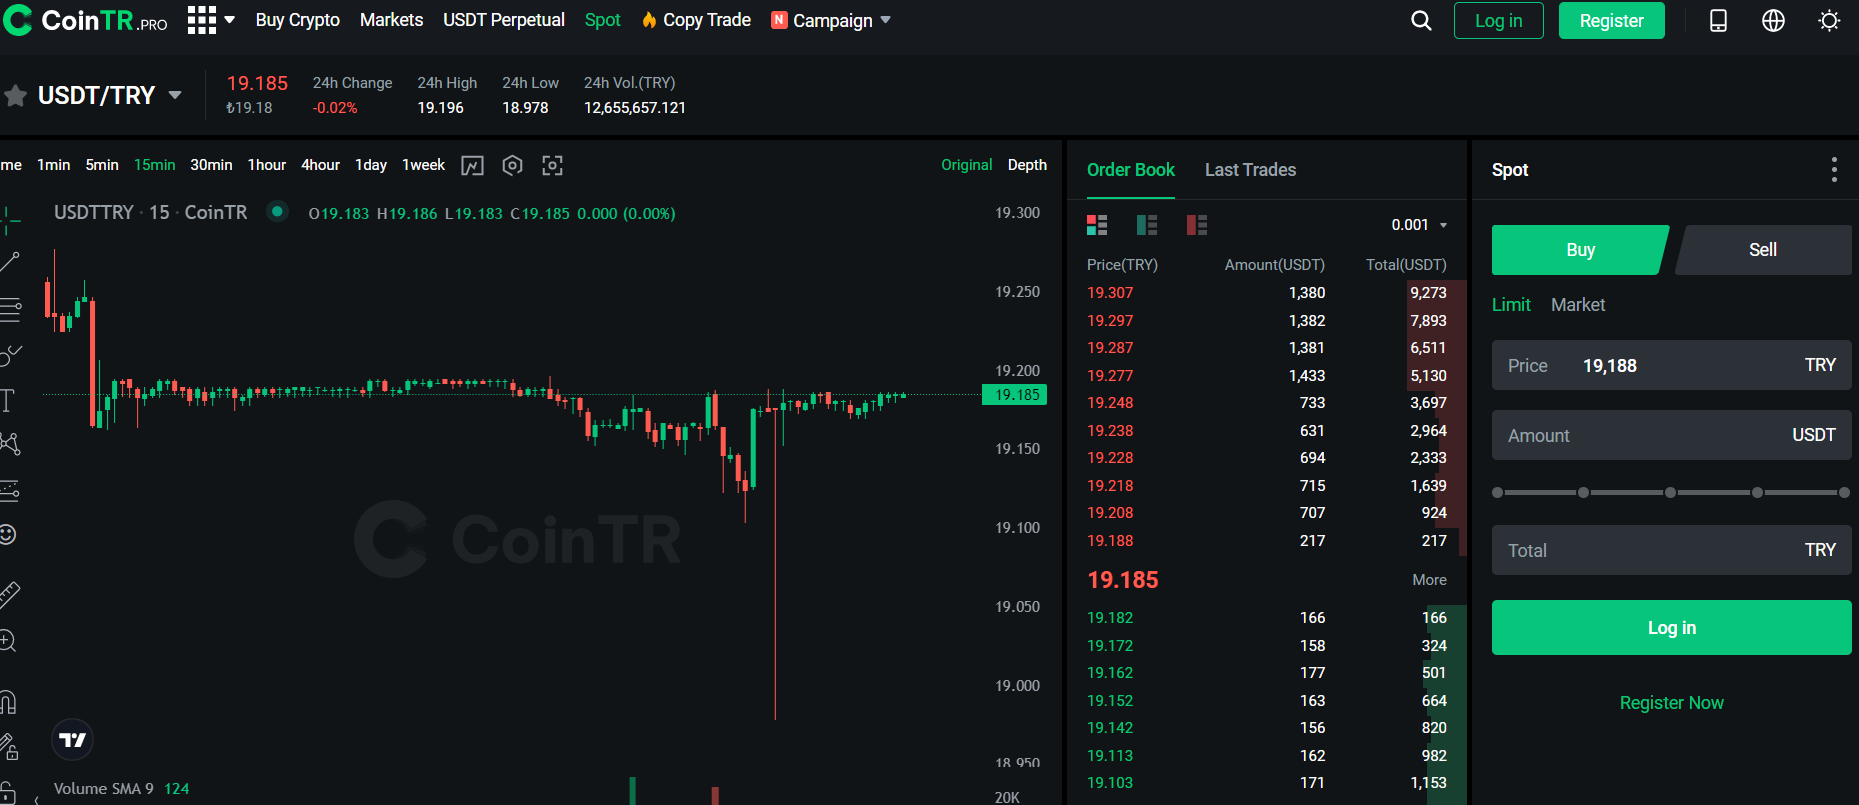This screenshot has height=805, width=1859.
Task: Click the Register button in header
Action: click(1611, 21)
